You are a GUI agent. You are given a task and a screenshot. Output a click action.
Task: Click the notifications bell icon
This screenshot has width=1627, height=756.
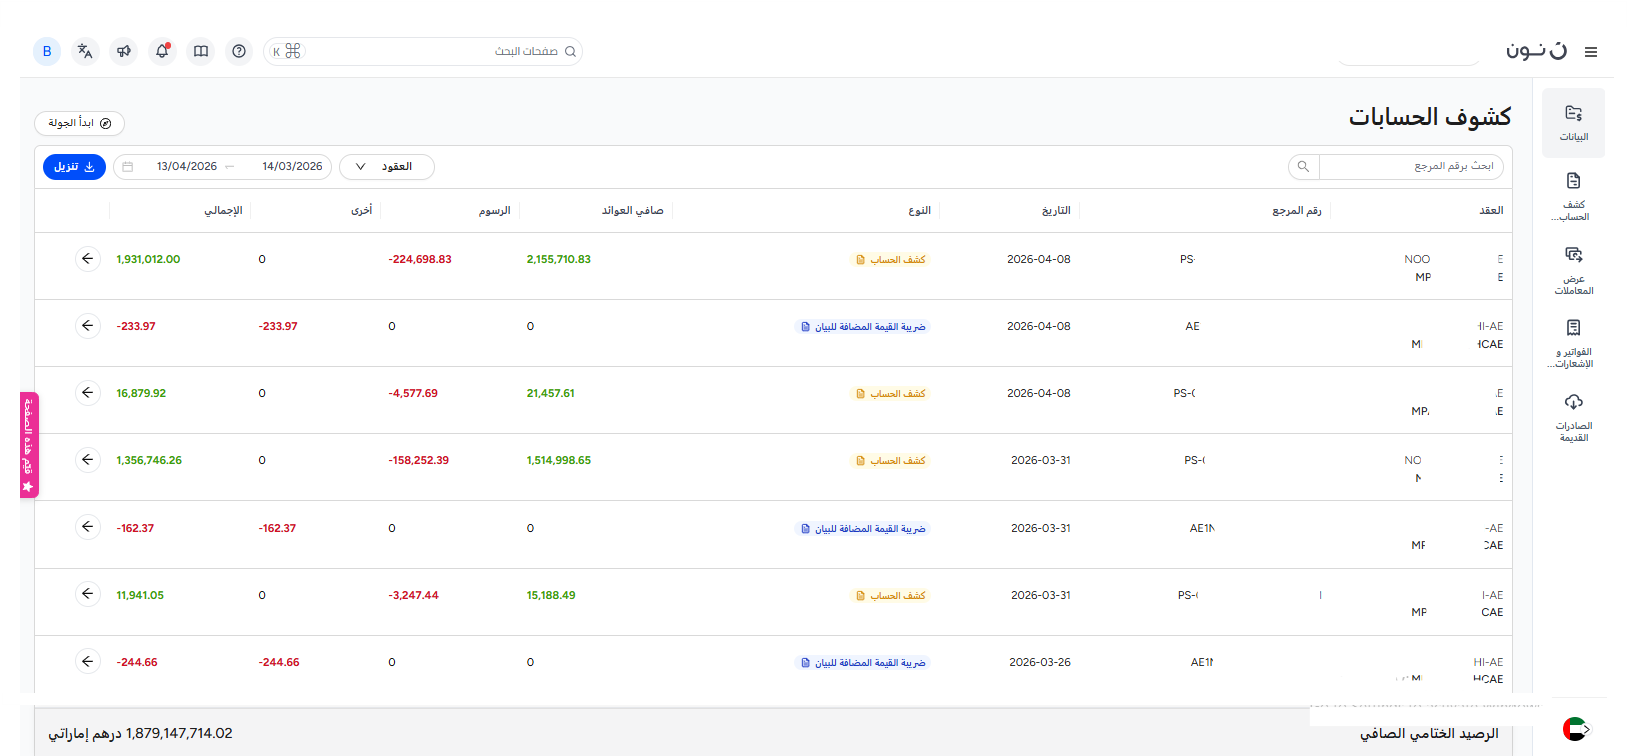[x=162, y=51]
